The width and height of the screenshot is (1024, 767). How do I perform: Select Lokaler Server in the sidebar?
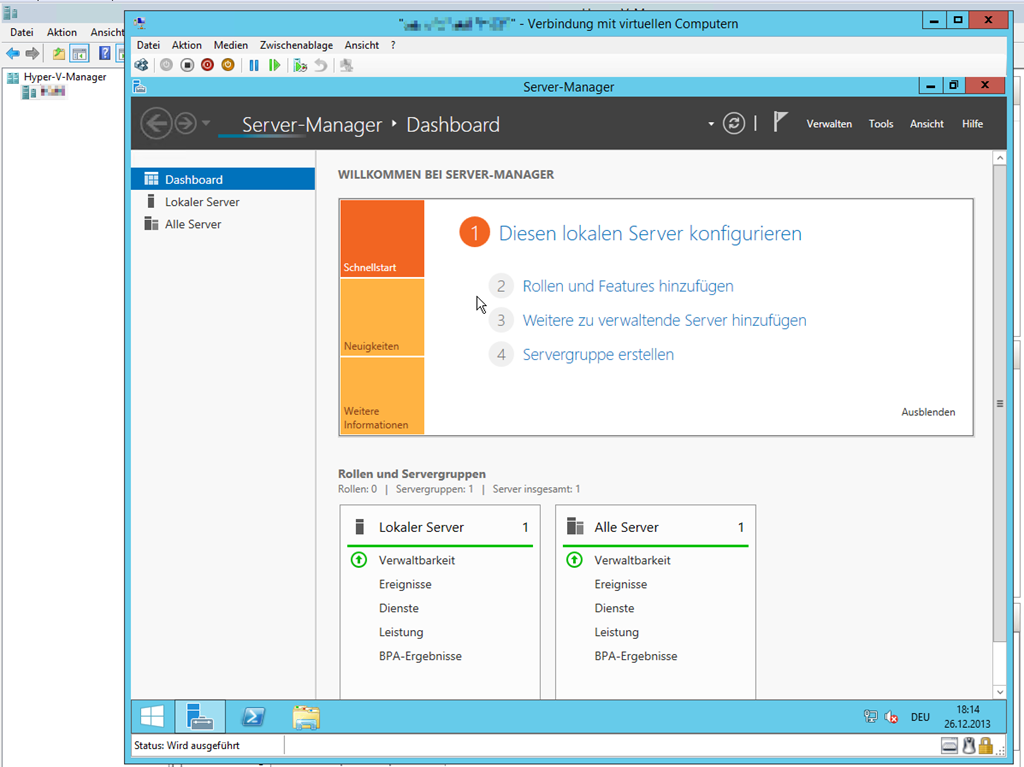(202, 202)
